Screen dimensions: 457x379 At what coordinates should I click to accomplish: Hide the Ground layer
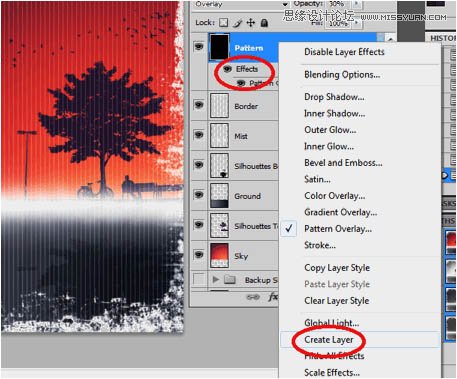tap(199, 195)
